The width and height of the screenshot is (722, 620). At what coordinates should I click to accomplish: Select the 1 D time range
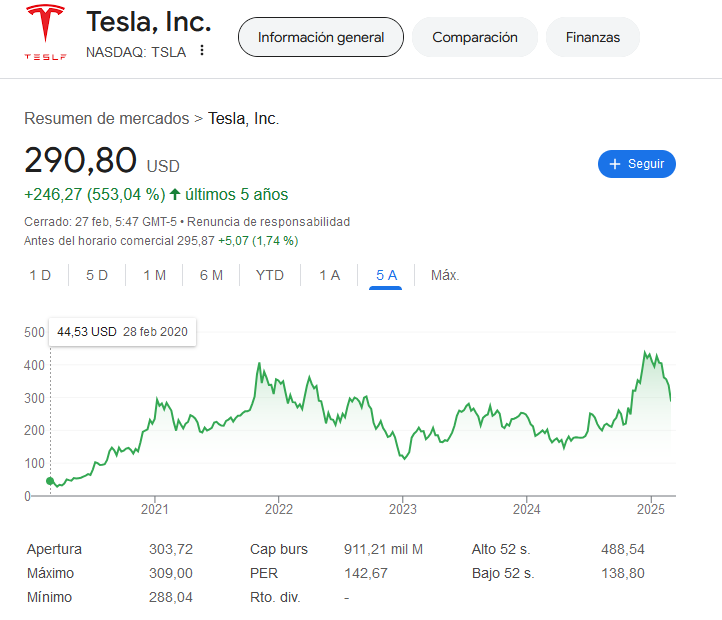coord(40,275)
